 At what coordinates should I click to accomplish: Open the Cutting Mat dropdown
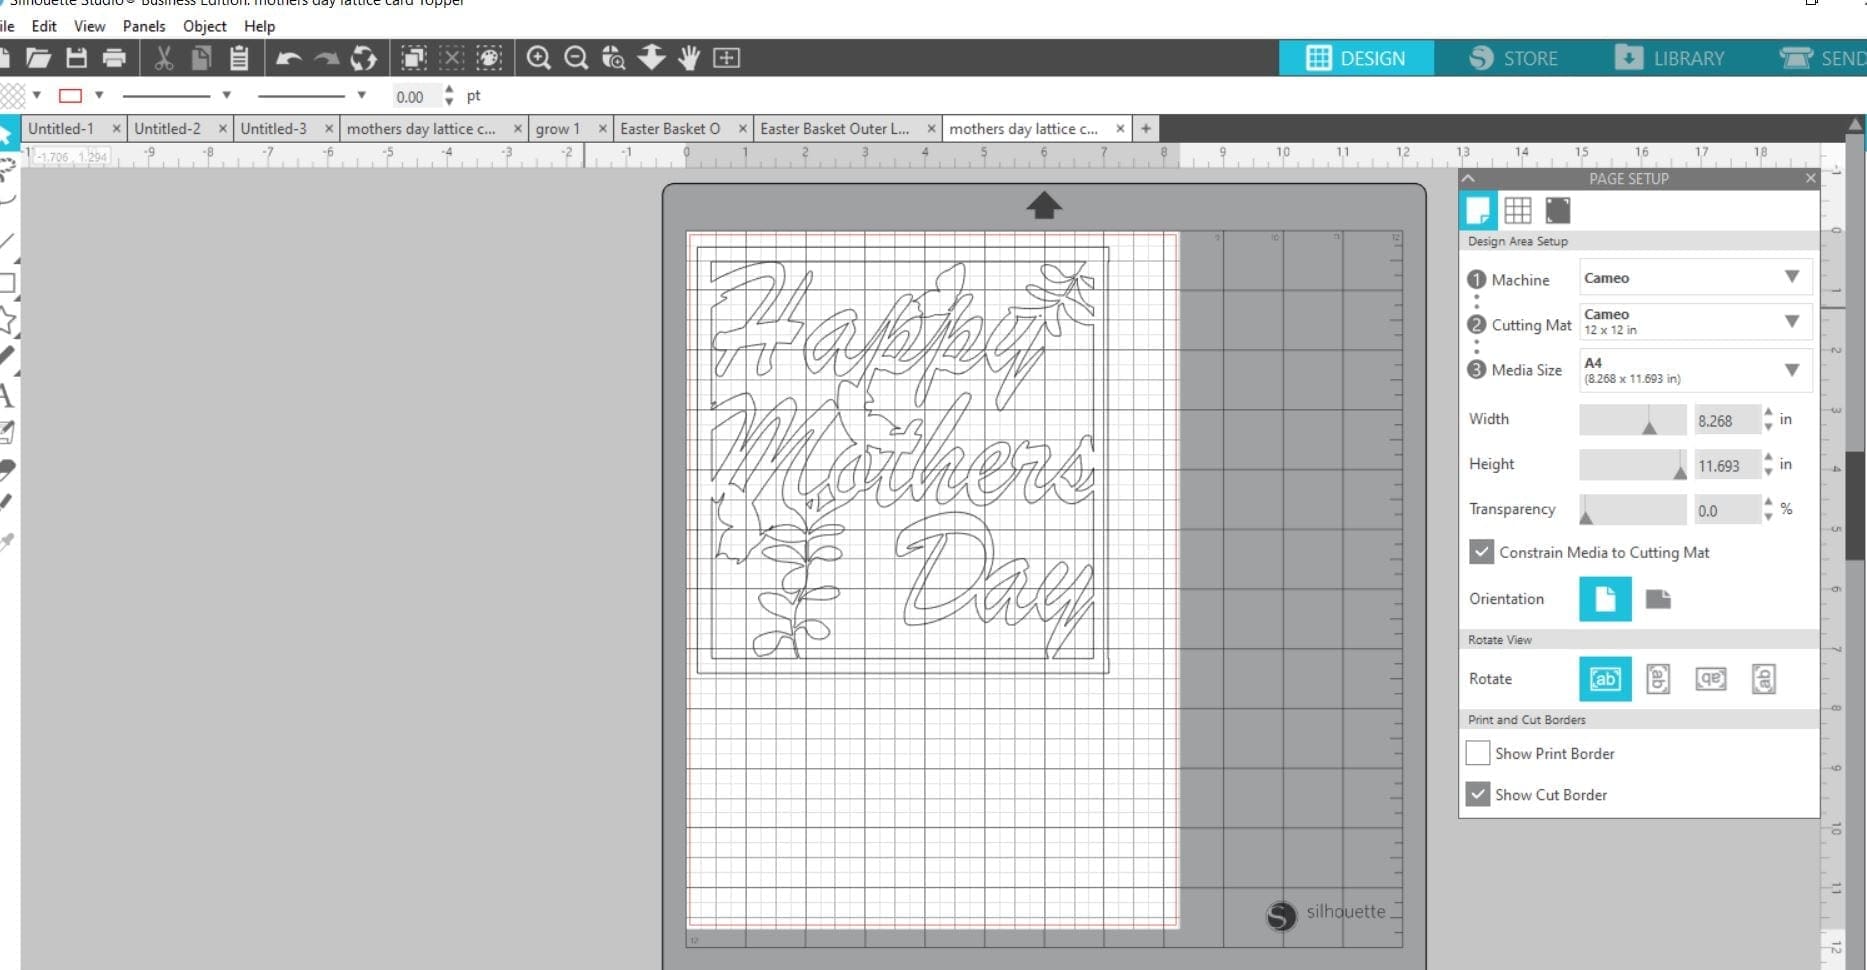coord(1694,321)
